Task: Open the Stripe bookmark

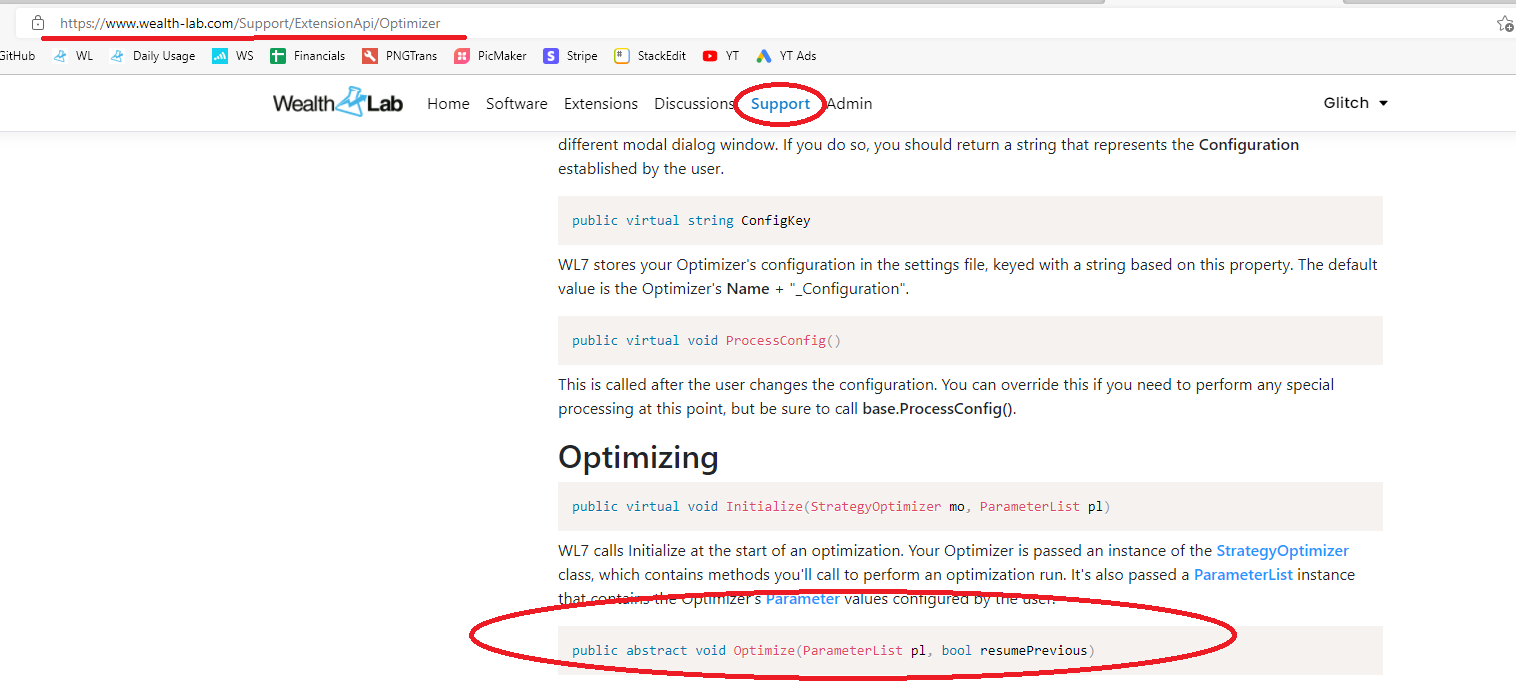Action: click(x=570, y=56)
